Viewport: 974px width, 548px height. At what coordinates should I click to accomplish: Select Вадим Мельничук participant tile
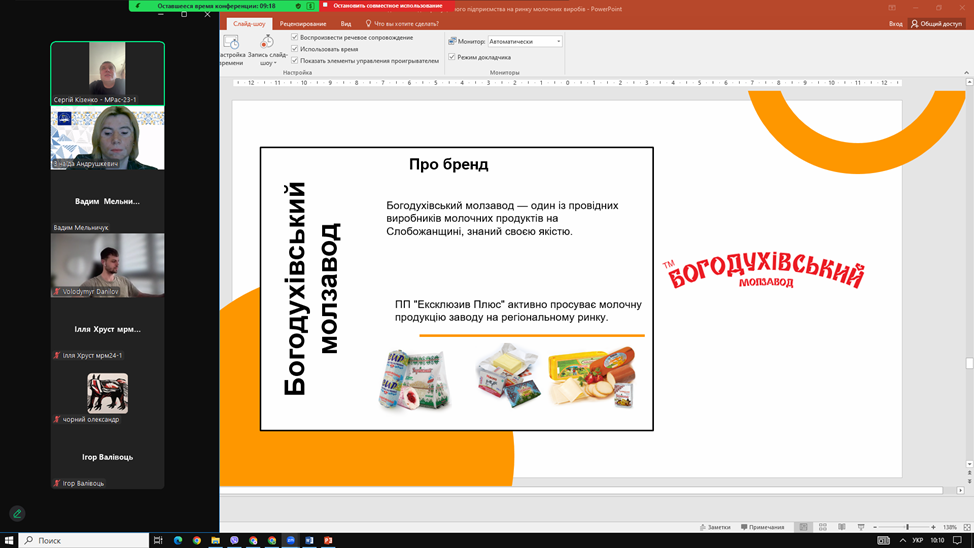tap(107, 201)
